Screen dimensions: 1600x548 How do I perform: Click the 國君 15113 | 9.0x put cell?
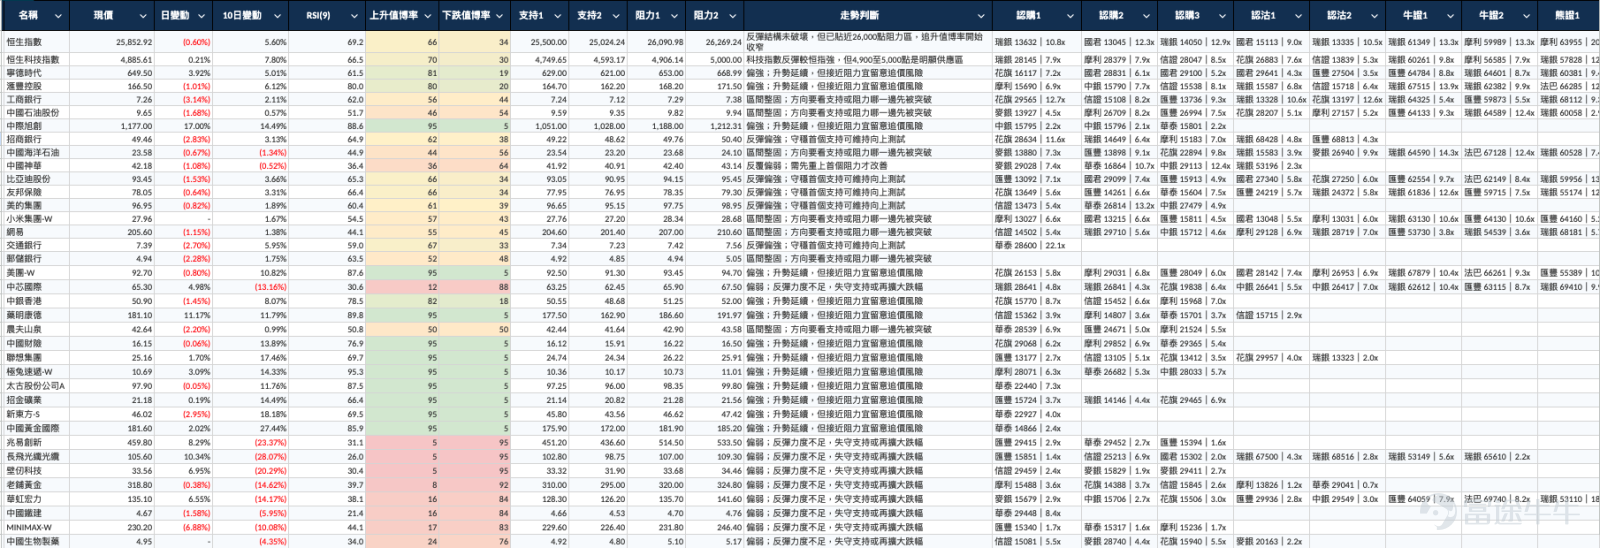click(x=1271, y=43)
